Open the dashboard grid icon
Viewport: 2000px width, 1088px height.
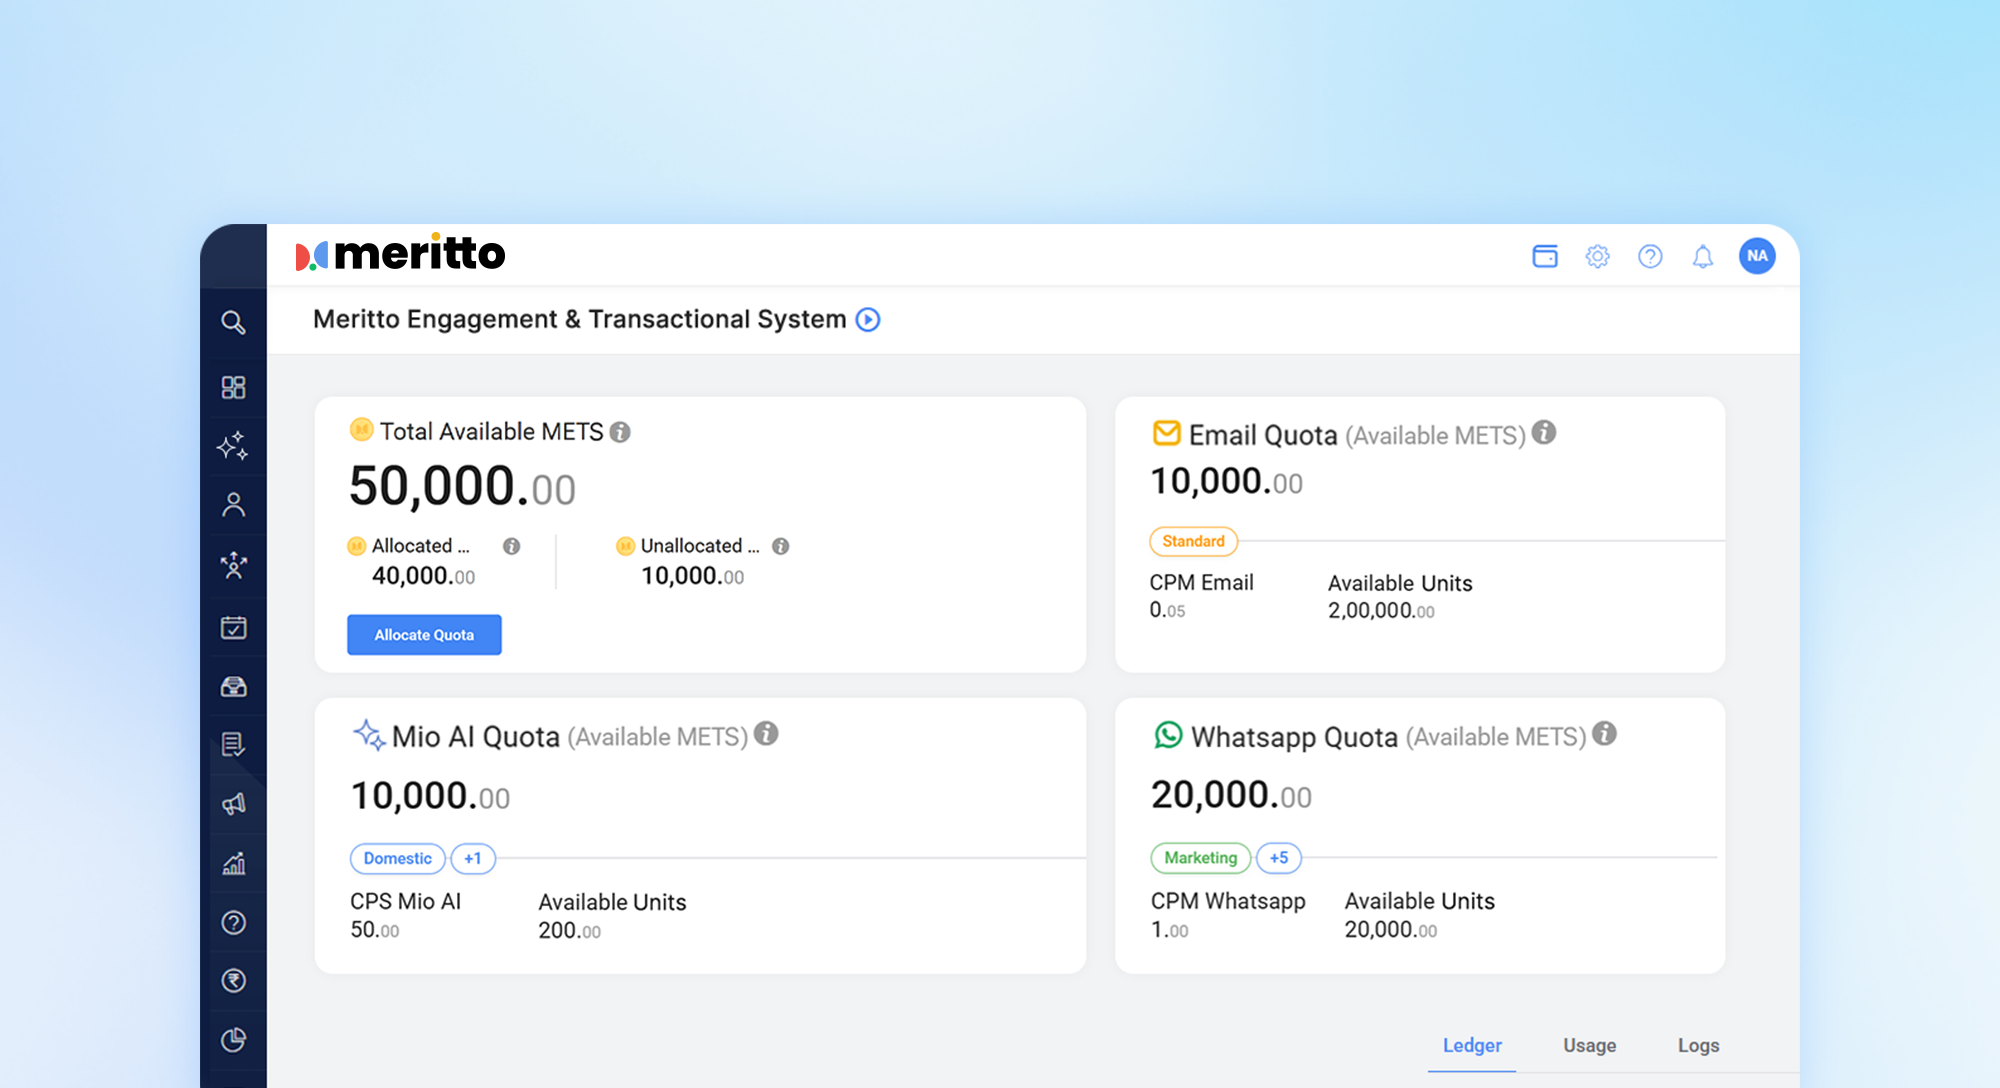pyautogui.click(x=233, y=387)
